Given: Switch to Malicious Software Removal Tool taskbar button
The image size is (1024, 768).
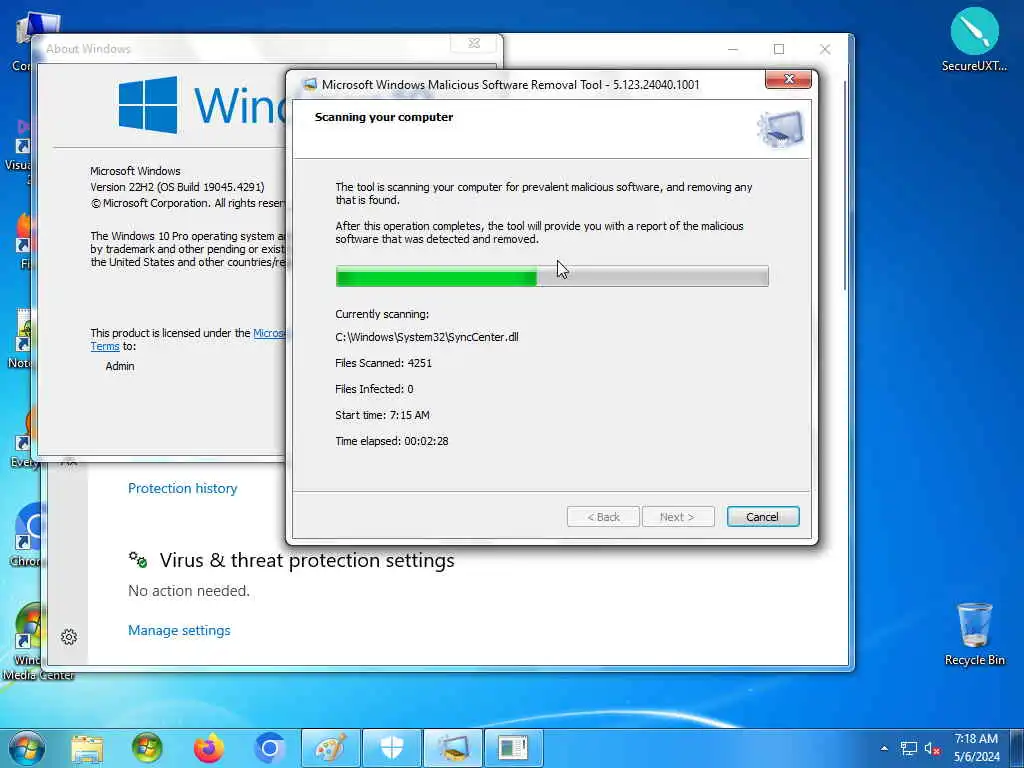Looking at the screenshot, I should tap(453, 748).
